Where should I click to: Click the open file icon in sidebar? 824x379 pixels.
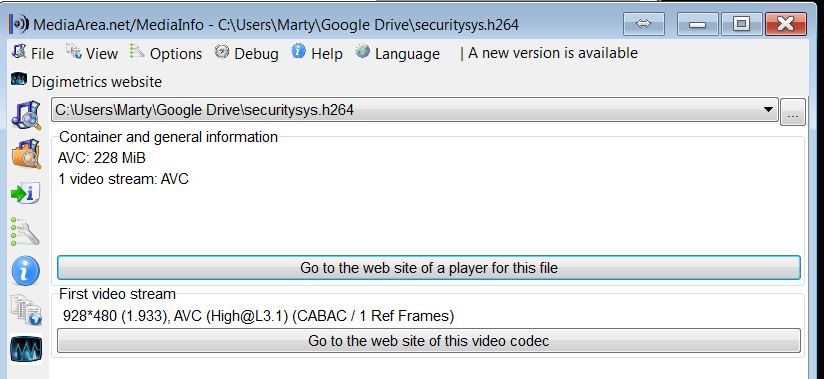click(x=26, y=115)
